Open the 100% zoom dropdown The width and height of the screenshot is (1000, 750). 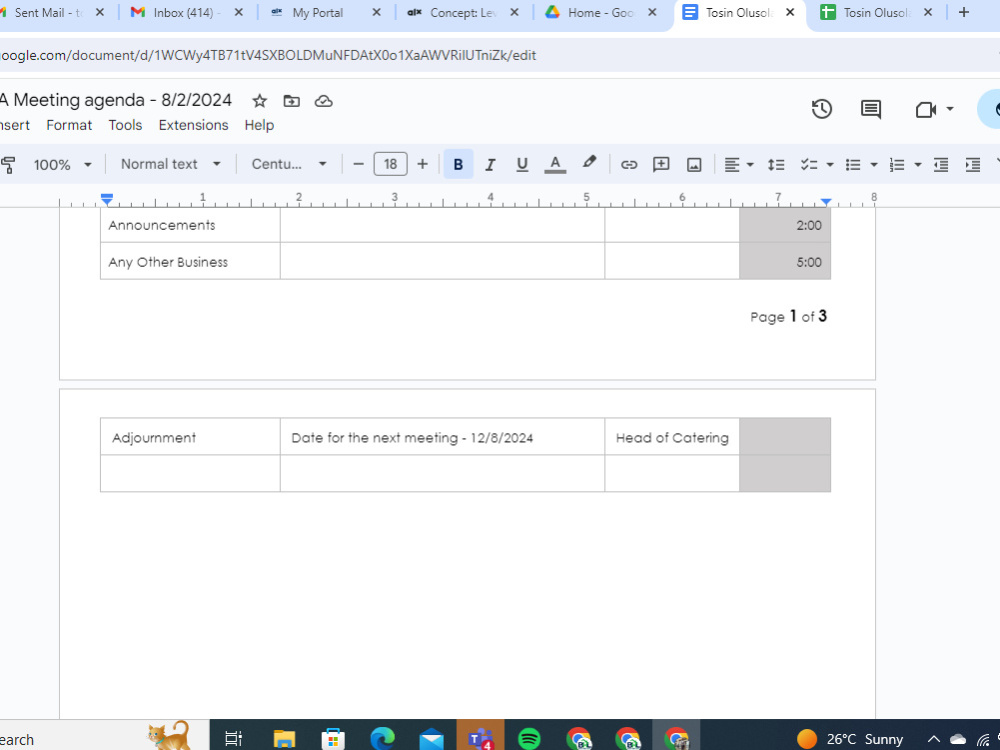tap(62, 165)
